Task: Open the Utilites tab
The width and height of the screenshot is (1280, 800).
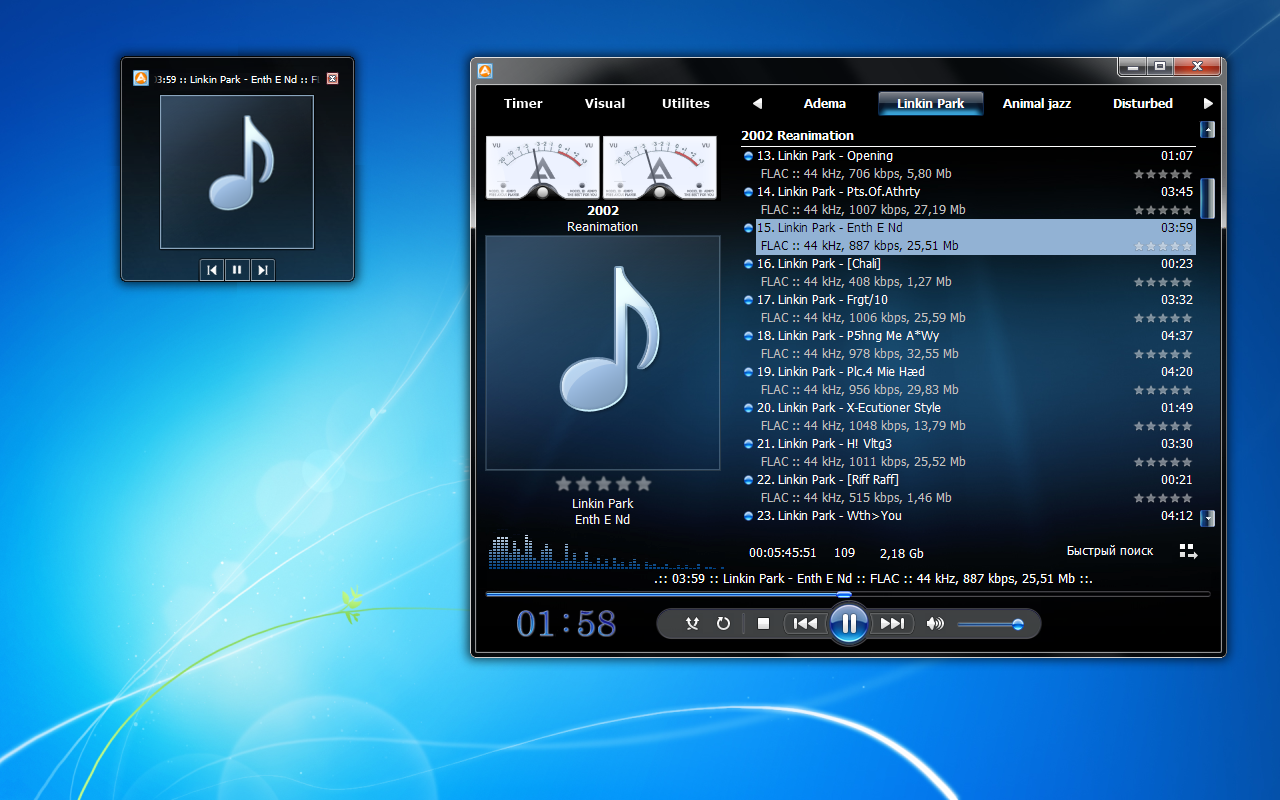Action: pos(686,104)
